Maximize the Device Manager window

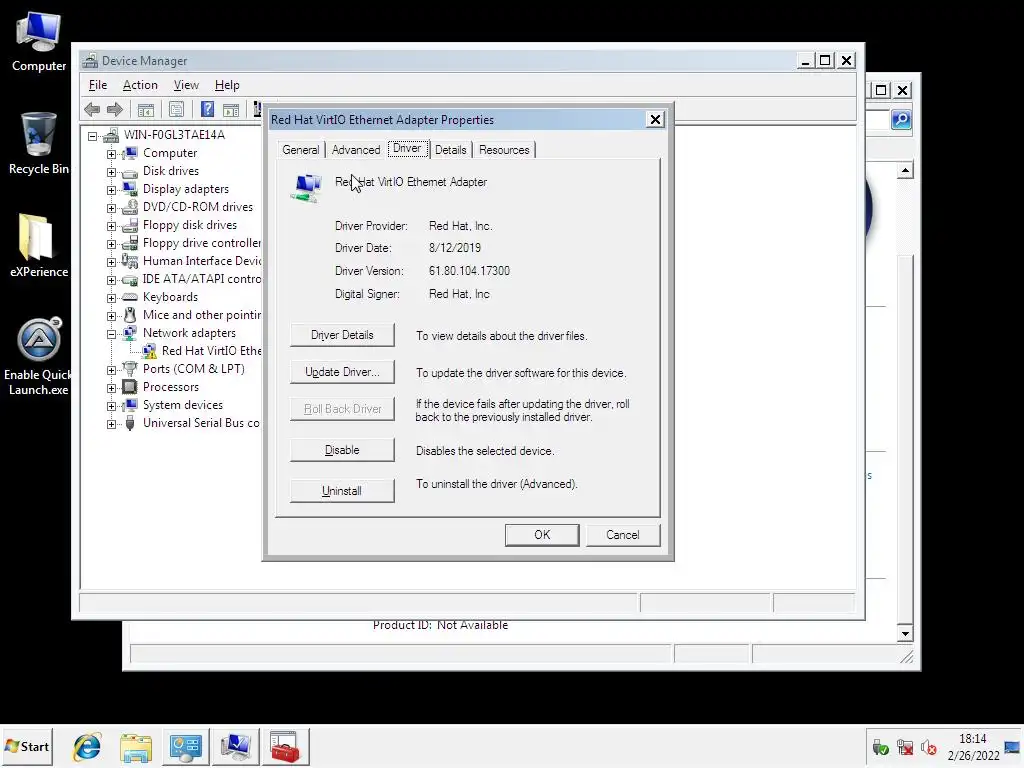click(825, 61)
